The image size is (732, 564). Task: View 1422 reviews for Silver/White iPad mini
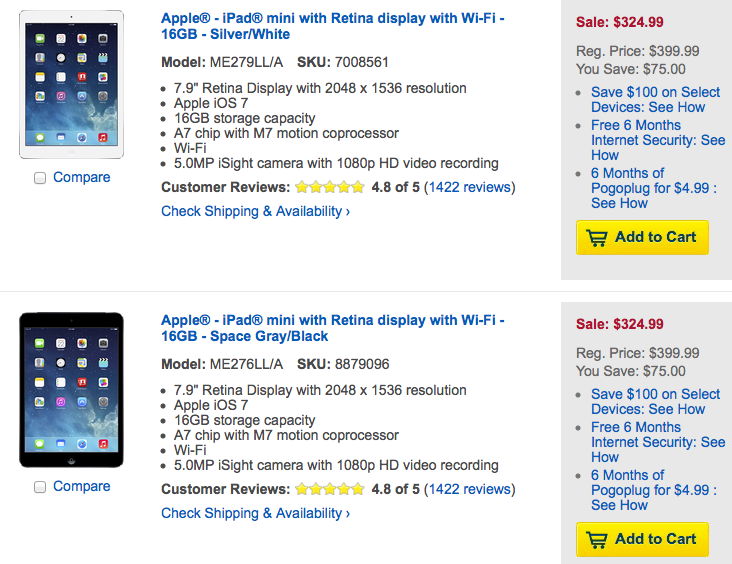coord(469,187)
